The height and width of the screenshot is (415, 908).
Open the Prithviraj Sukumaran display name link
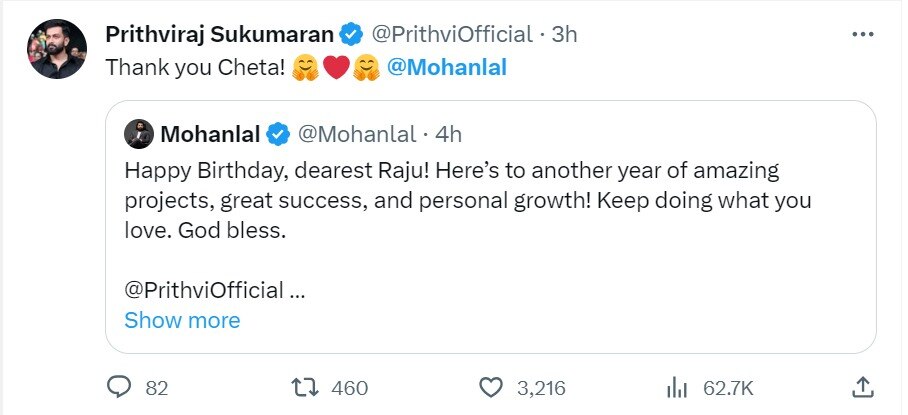pyautogui.click(x=218, y=34)
